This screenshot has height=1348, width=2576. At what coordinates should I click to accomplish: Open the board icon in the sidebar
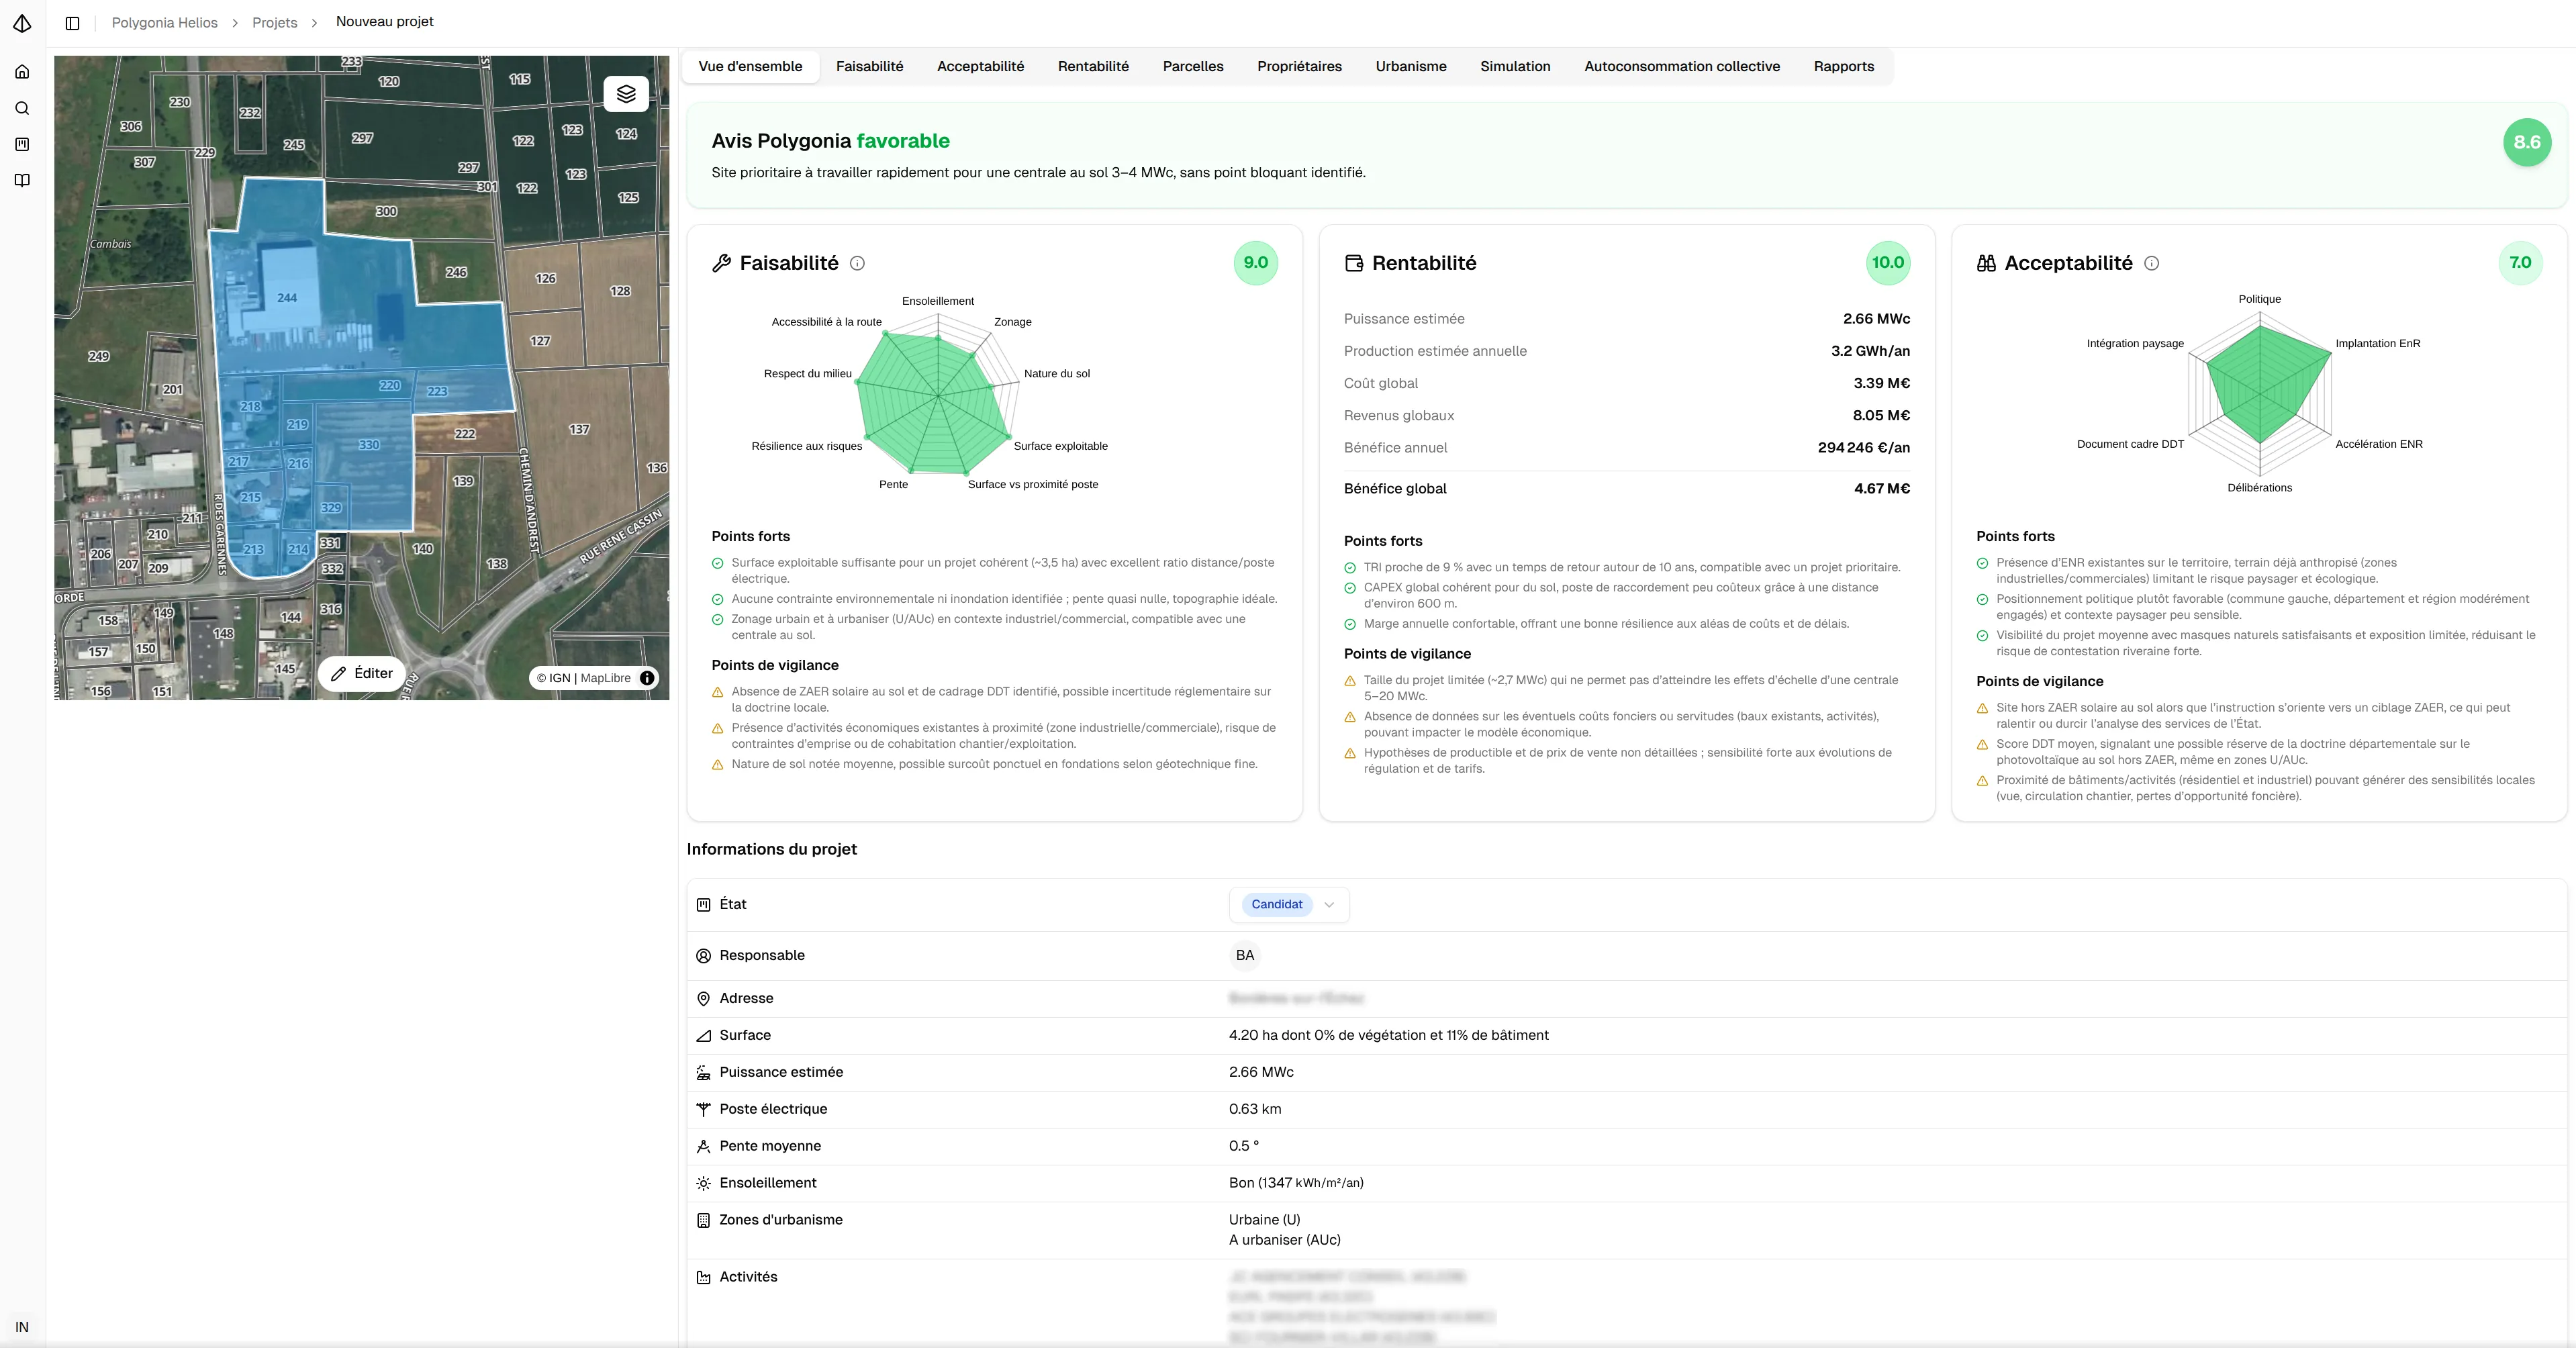click(22, 144)
